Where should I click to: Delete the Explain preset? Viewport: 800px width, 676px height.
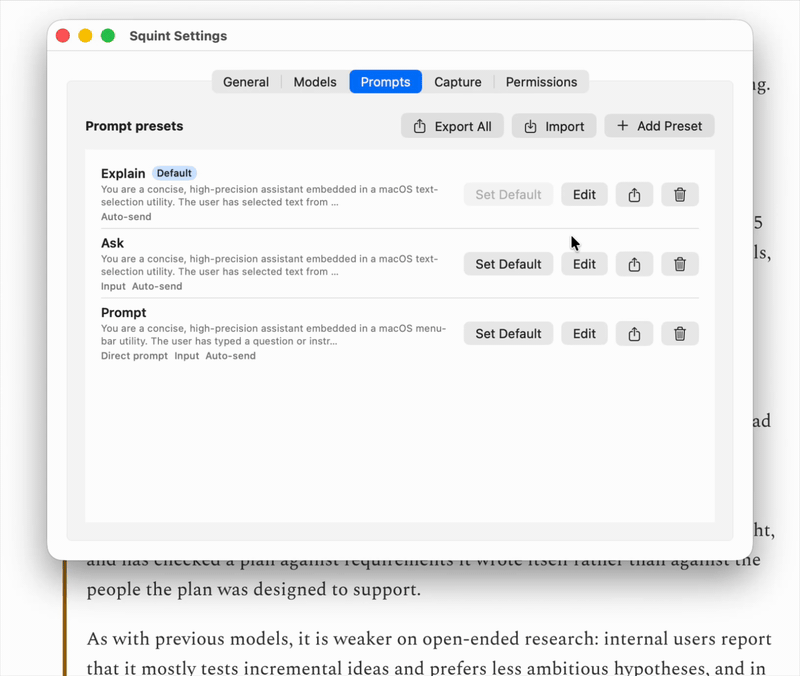[680, 194]
